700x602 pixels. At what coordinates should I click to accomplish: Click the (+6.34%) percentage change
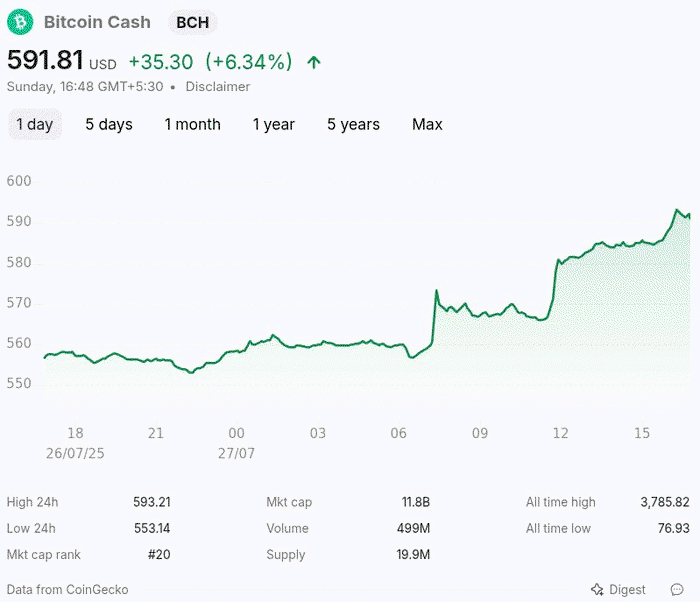coord(249,62)
